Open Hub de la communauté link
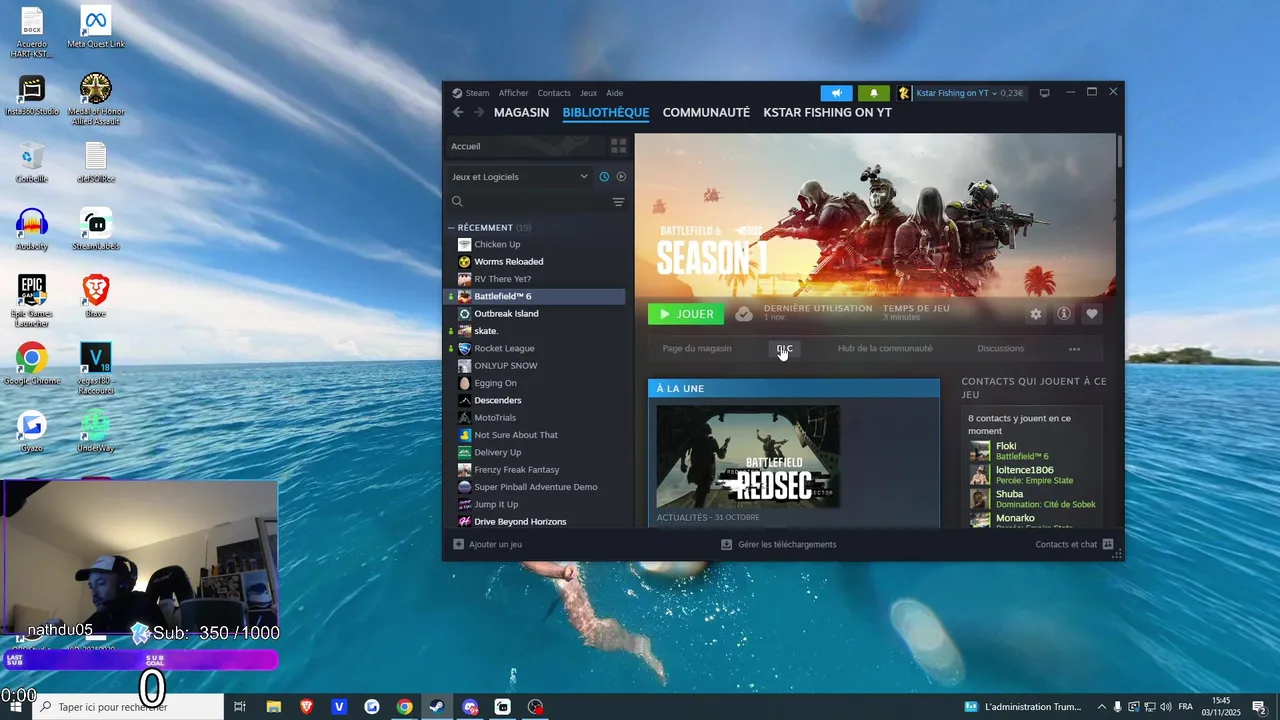Viewport: 1280px width, 720px height. (x=885, y=349)
